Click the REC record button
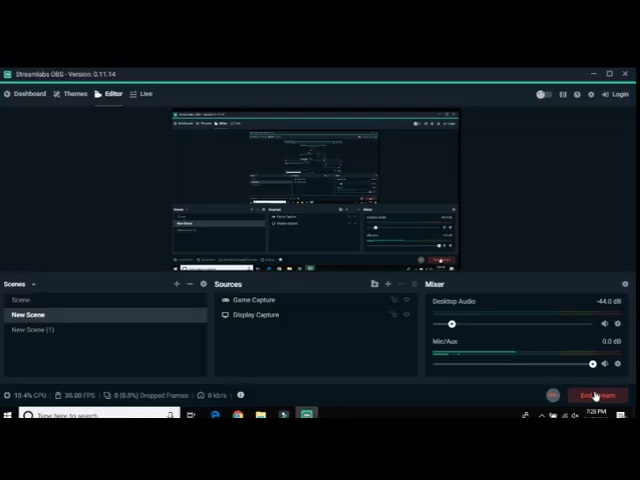 553,395
